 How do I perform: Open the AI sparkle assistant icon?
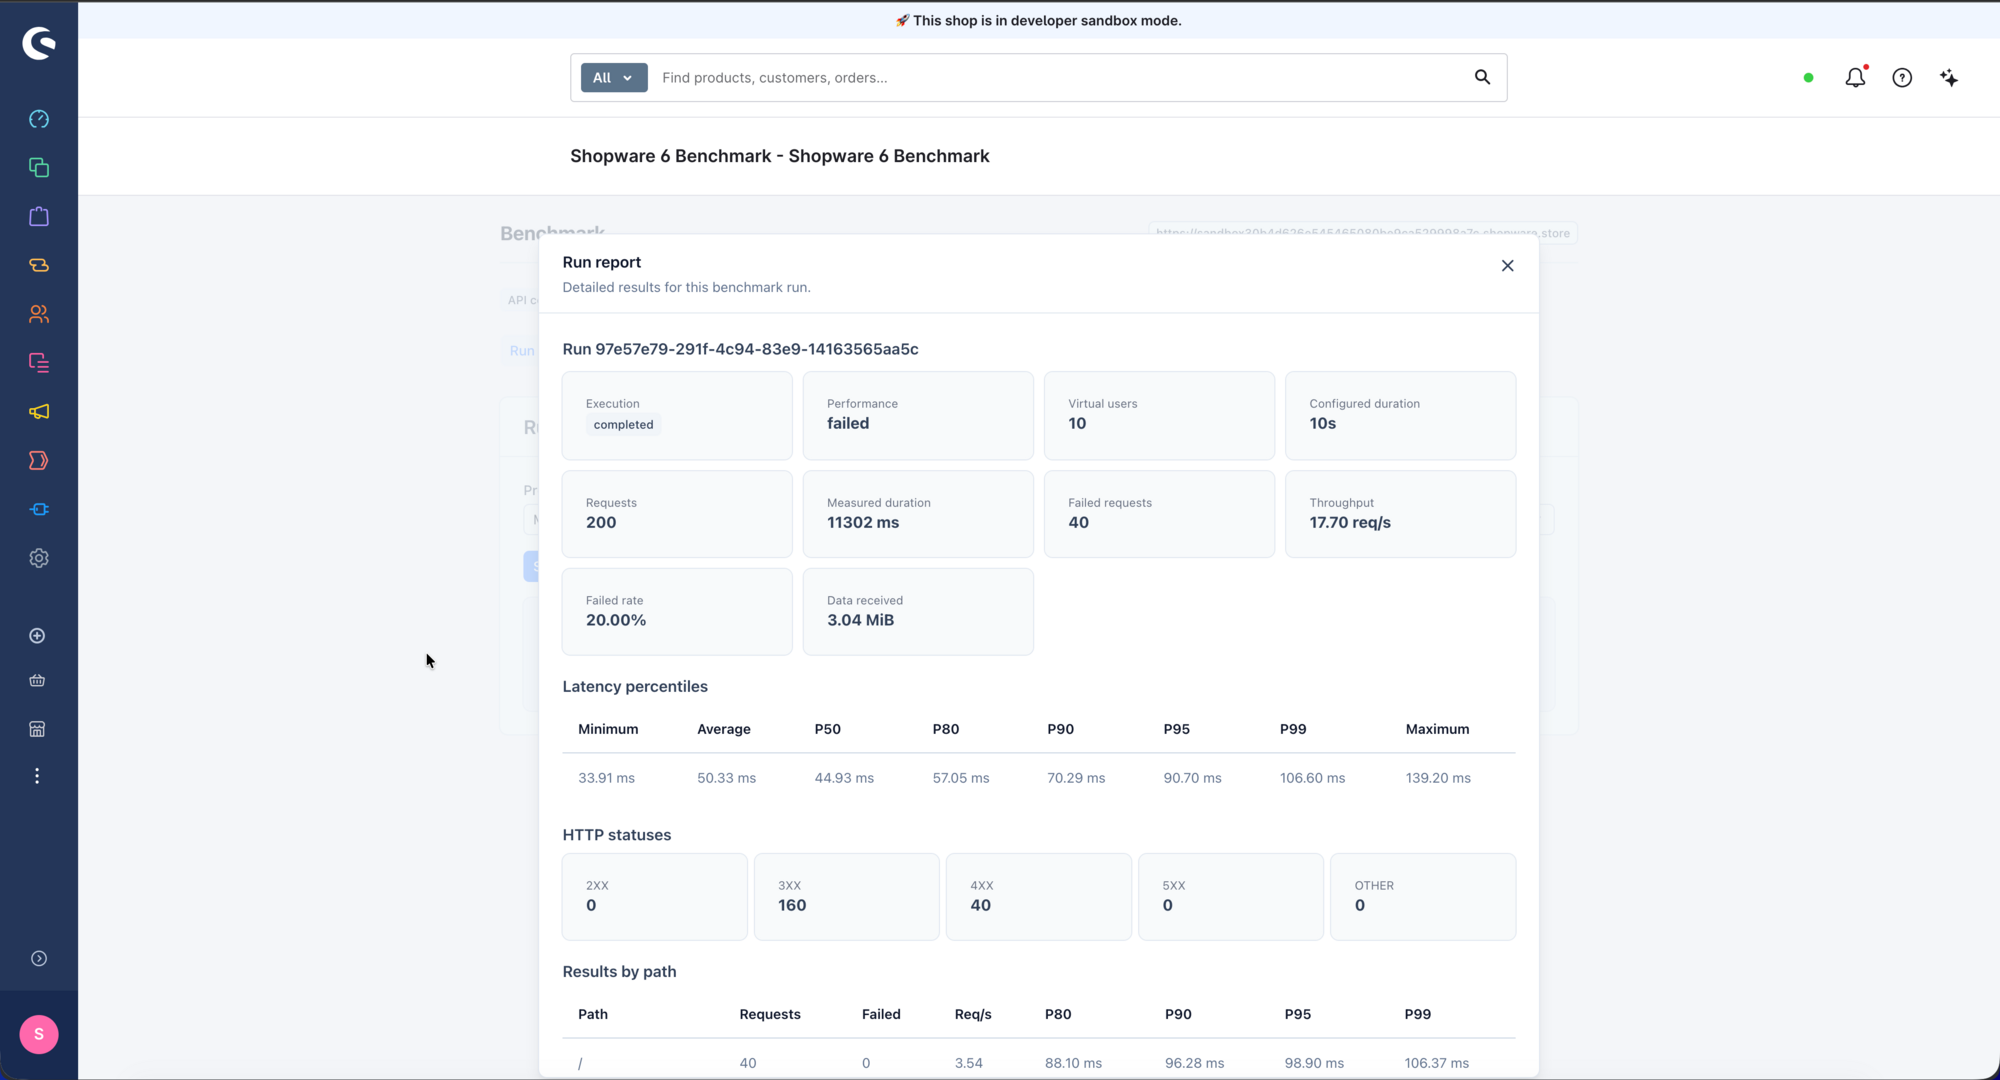click(1949, 78)
